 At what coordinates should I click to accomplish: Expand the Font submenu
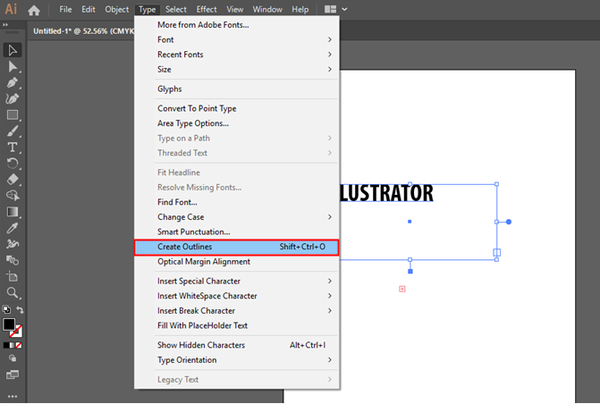coord(236,40)
